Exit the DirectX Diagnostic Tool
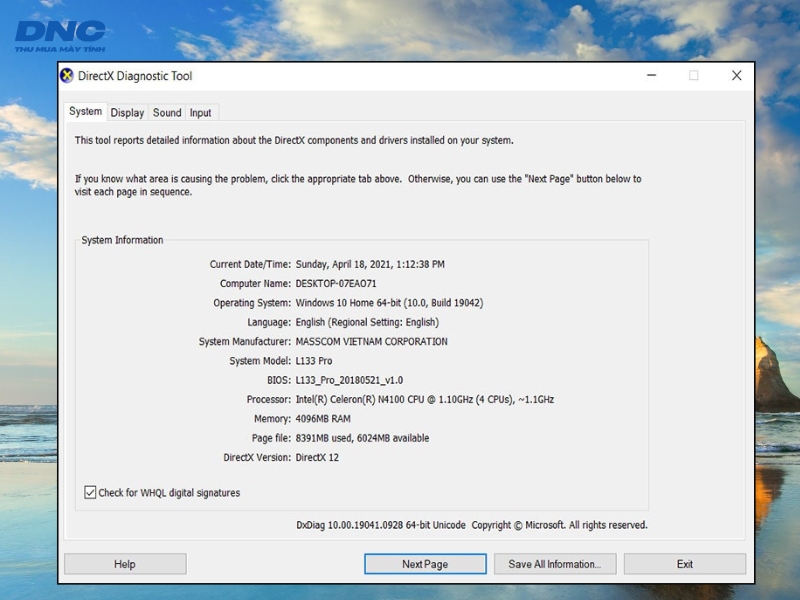 [685, 564]
